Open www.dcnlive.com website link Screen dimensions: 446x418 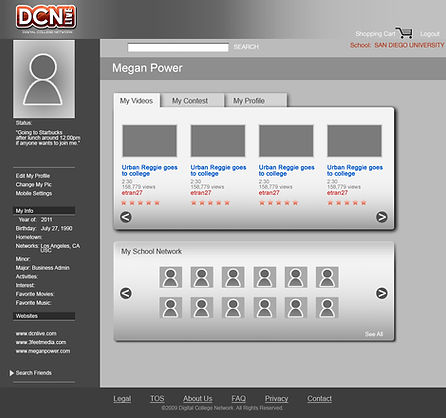[x=36, y=334]
